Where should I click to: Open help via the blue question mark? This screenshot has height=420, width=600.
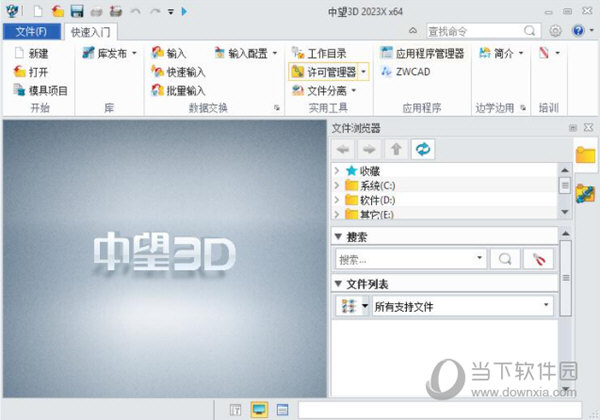(x=578, y=30)
